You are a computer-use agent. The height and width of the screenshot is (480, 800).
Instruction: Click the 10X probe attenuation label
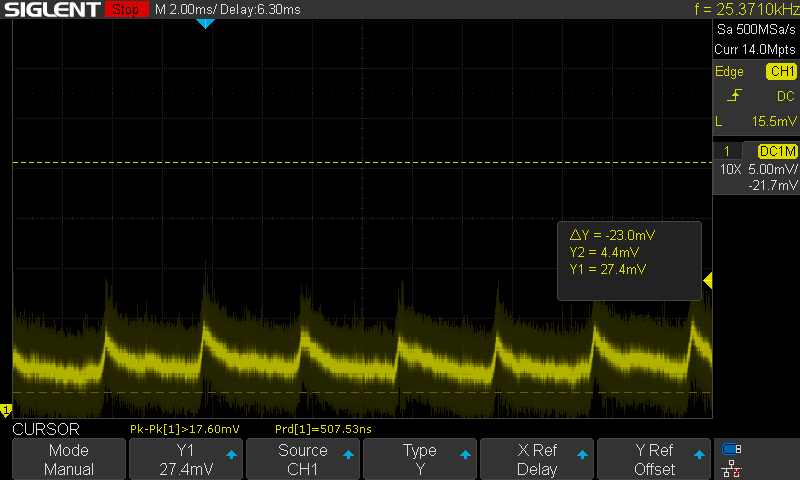730,169
